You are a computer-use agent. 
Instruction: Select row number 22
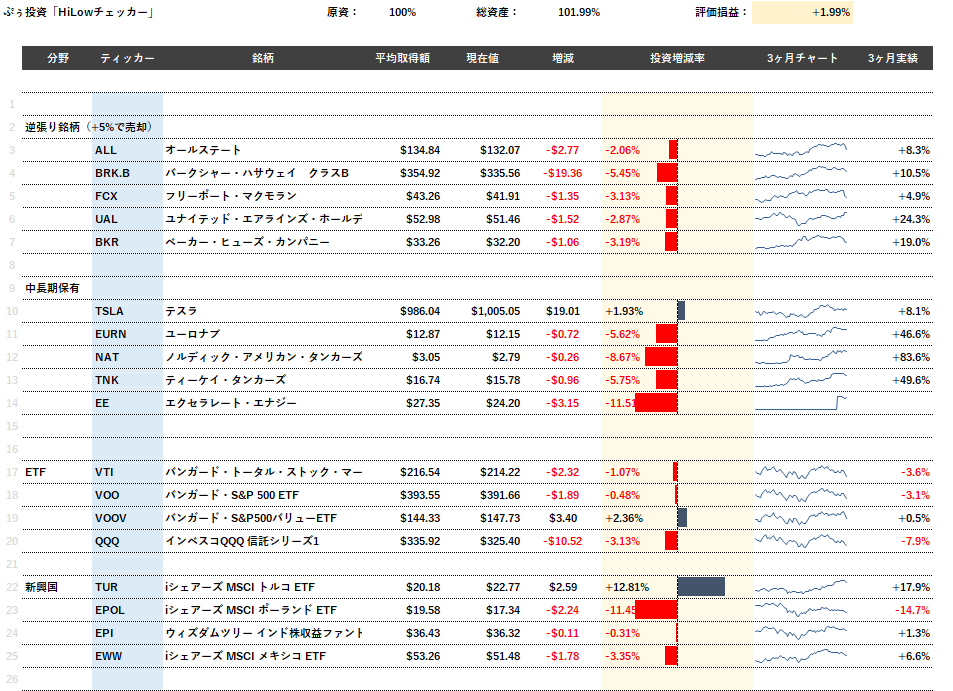pos(12,587)
